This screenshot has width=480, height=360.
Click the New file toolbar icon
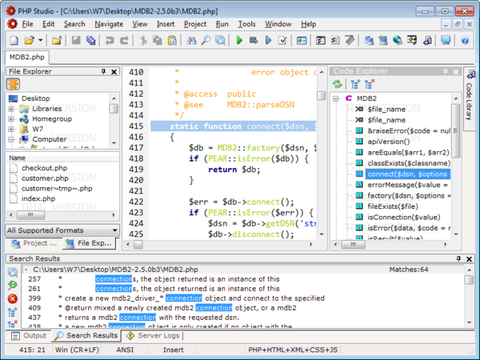point(14,41)
